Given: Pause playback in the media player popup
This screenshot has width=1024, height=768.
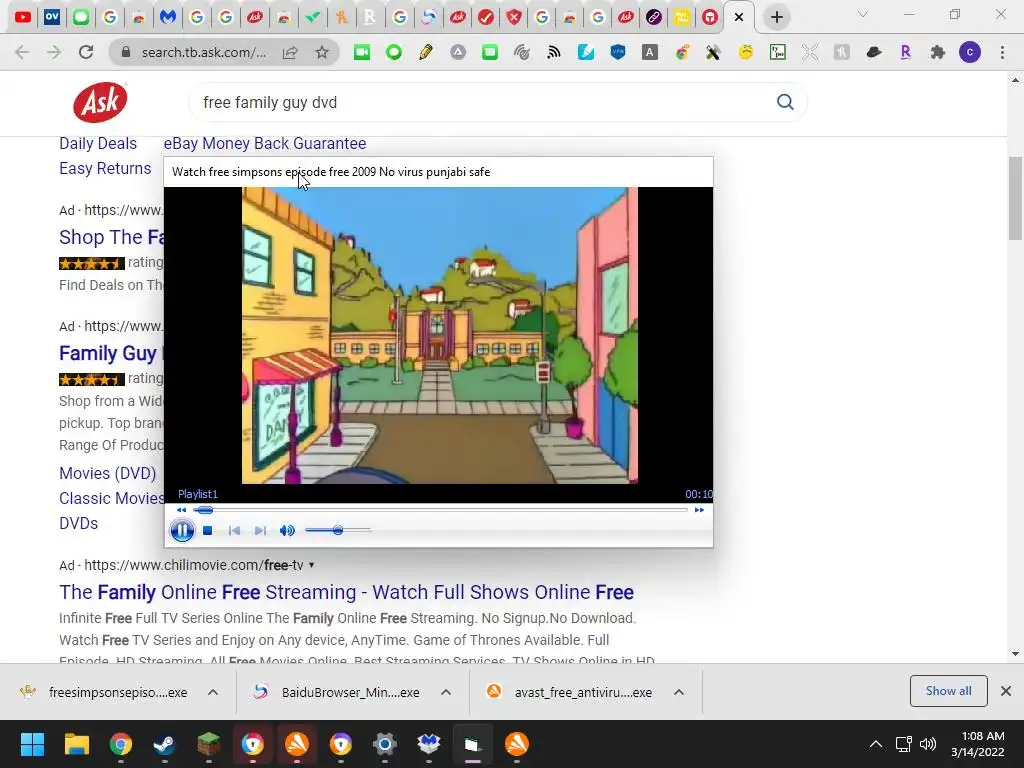Looking at the screenshot, I should (182, 530).
